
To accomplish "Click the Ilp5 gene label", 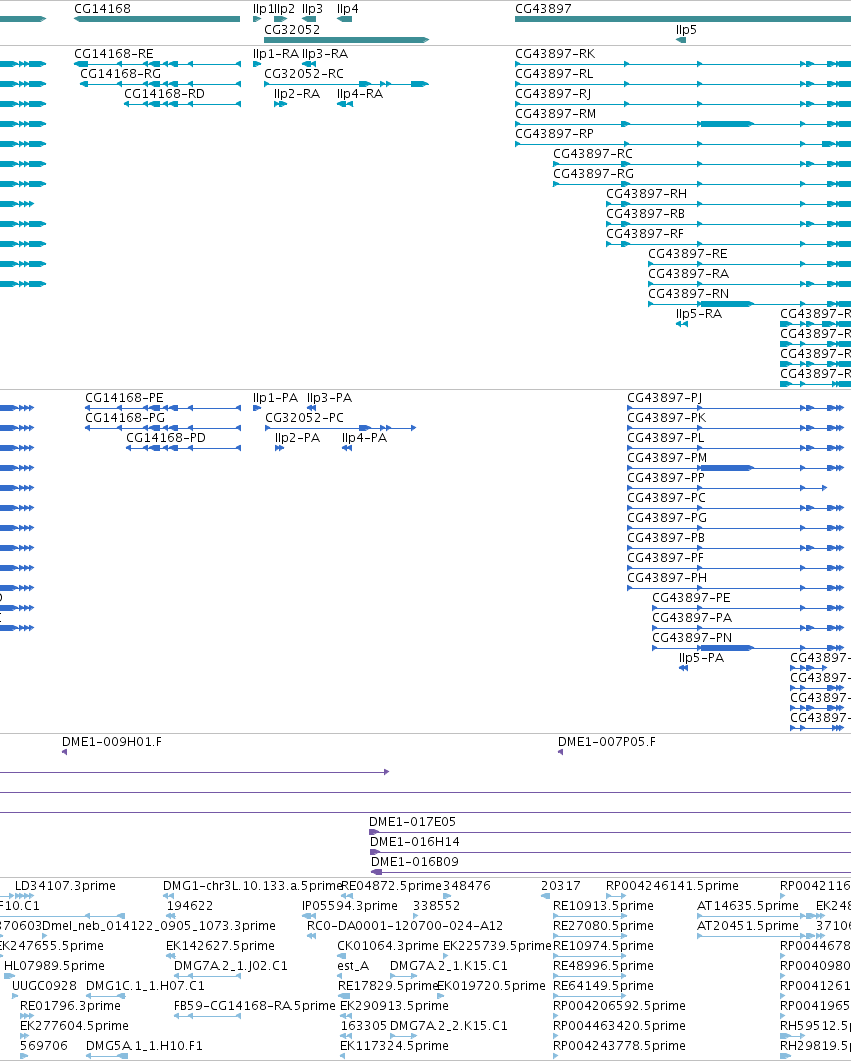I will pos(686,30).
